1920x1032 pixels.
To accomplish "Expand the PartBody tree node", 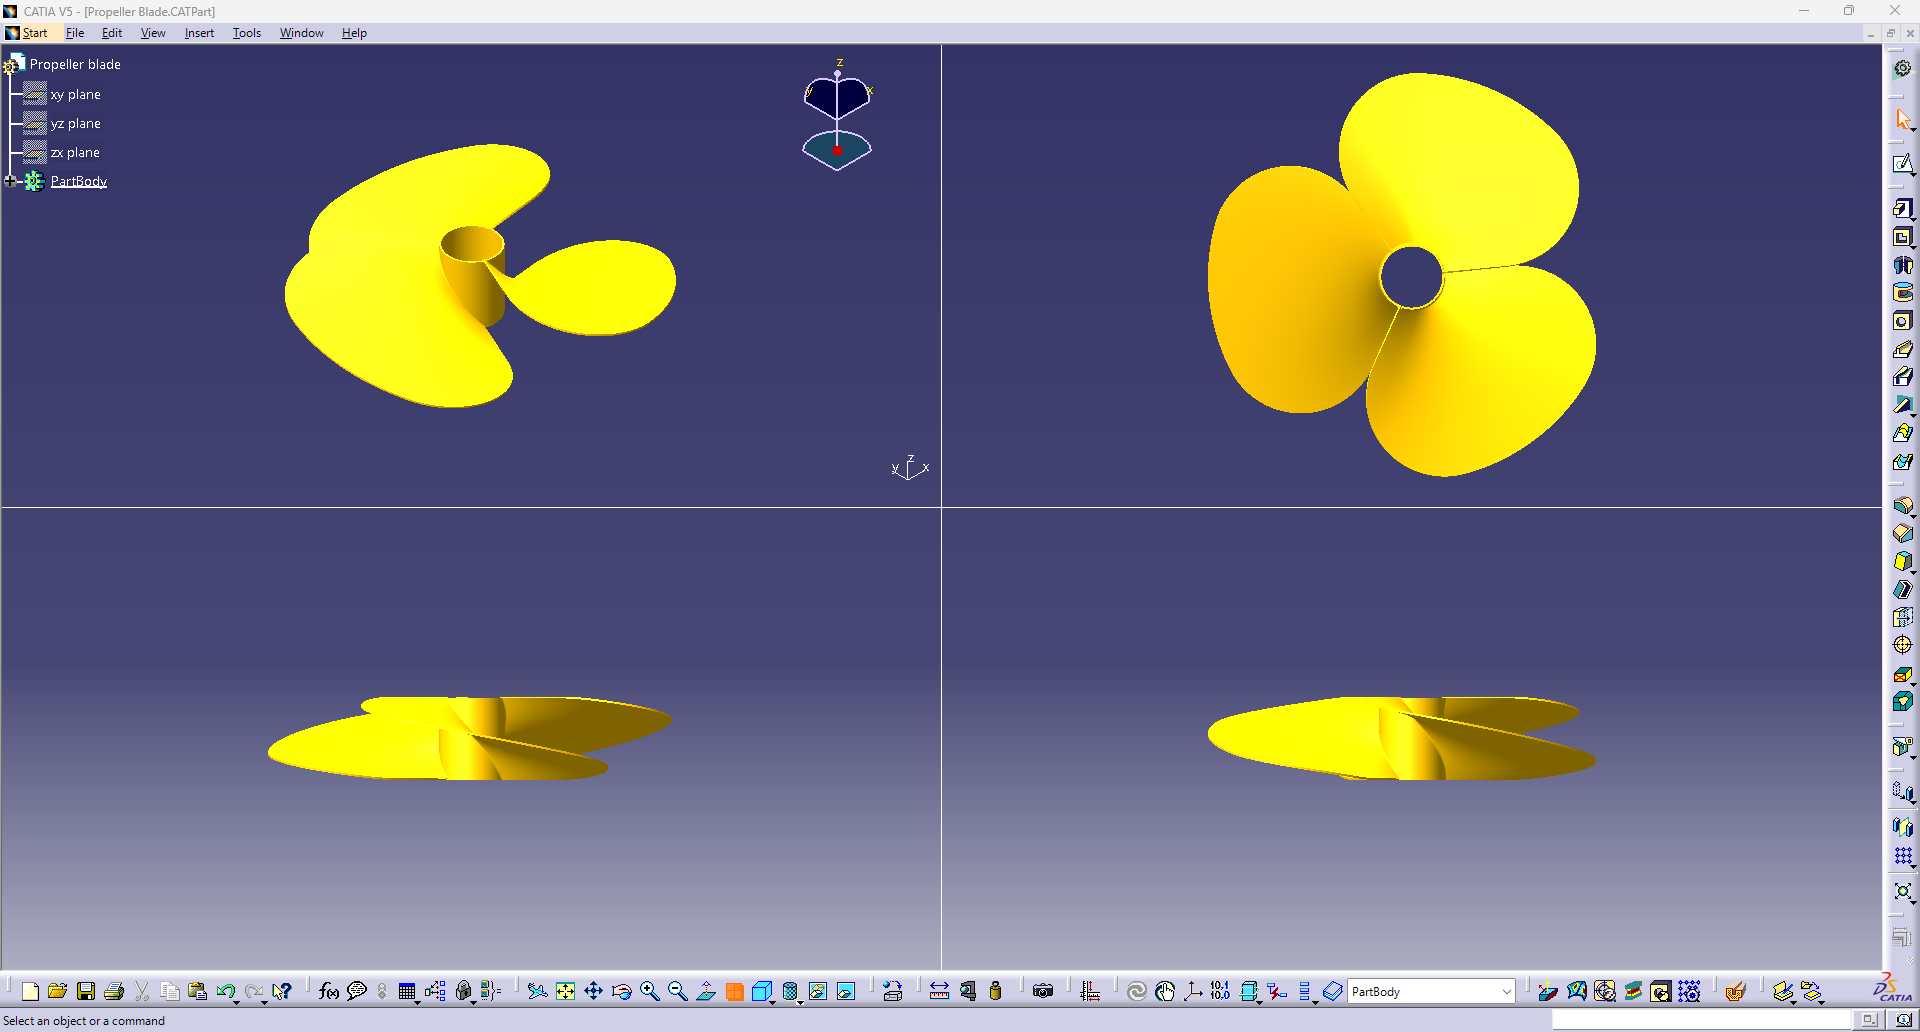I will click(x=11, y=181).
